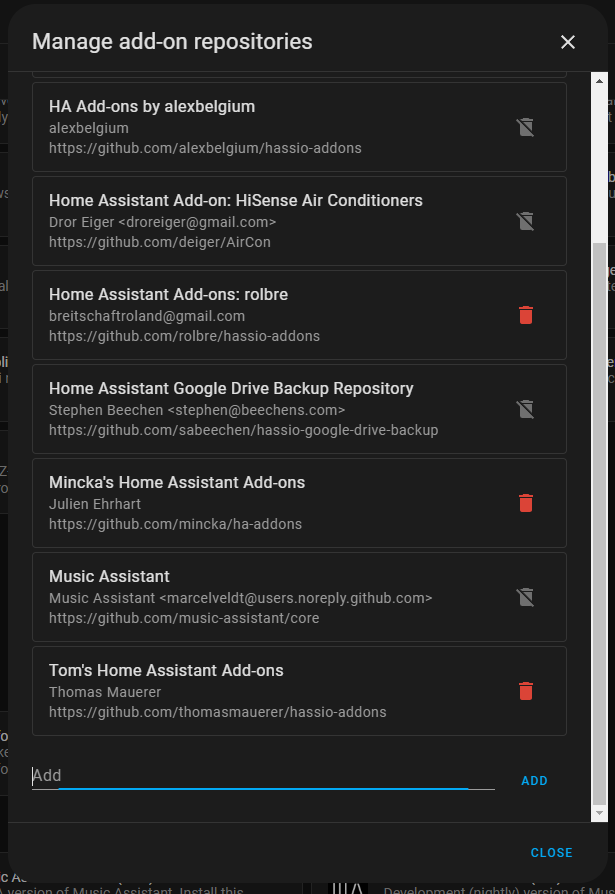
Task: Click breitschaftroland@gmail.com text
Action: pos(147,316)
